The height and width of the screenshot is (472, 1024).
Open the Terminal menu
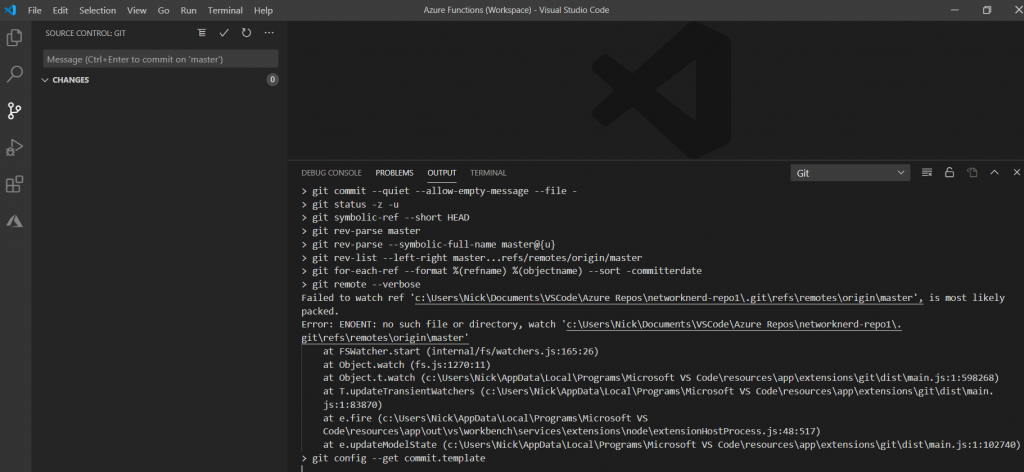(x=225, y=10)
